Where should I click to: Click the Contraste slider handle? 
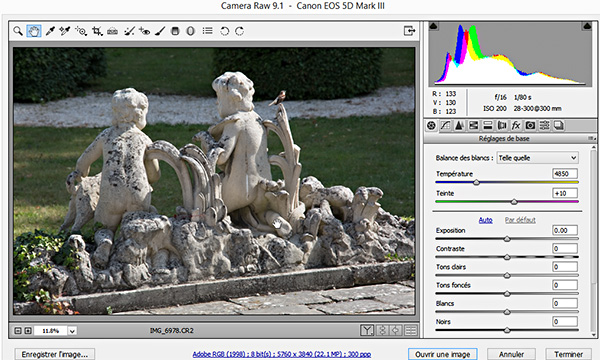(x=507, y=257)
